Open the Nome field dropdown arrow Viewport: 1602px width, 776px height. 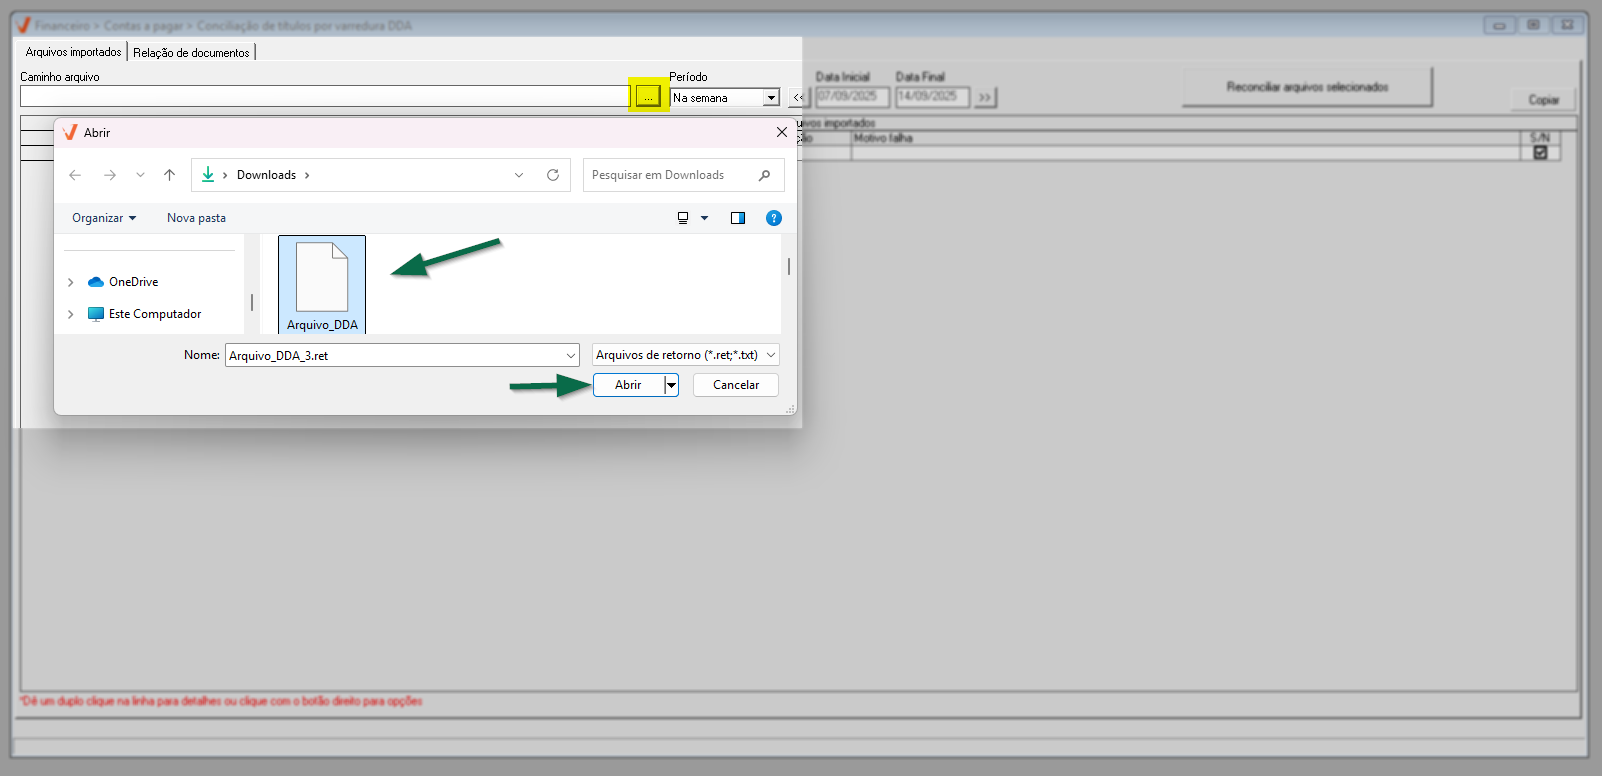[x=571, y=355]
